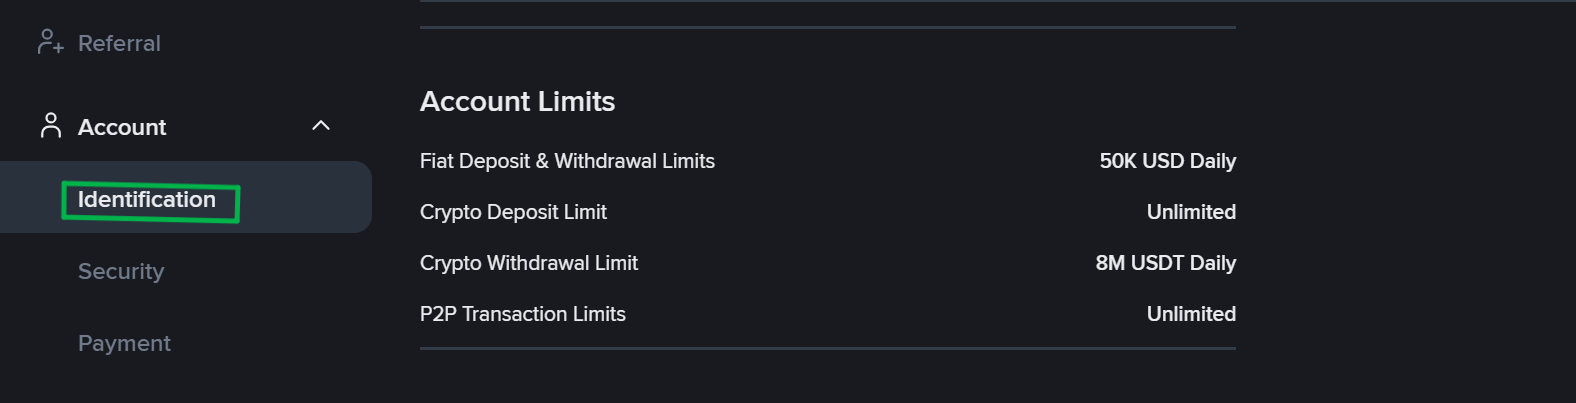The image size is (1576, 403).
Task: Click the divider line above Account Limits
Action: [x=827, y=28]
